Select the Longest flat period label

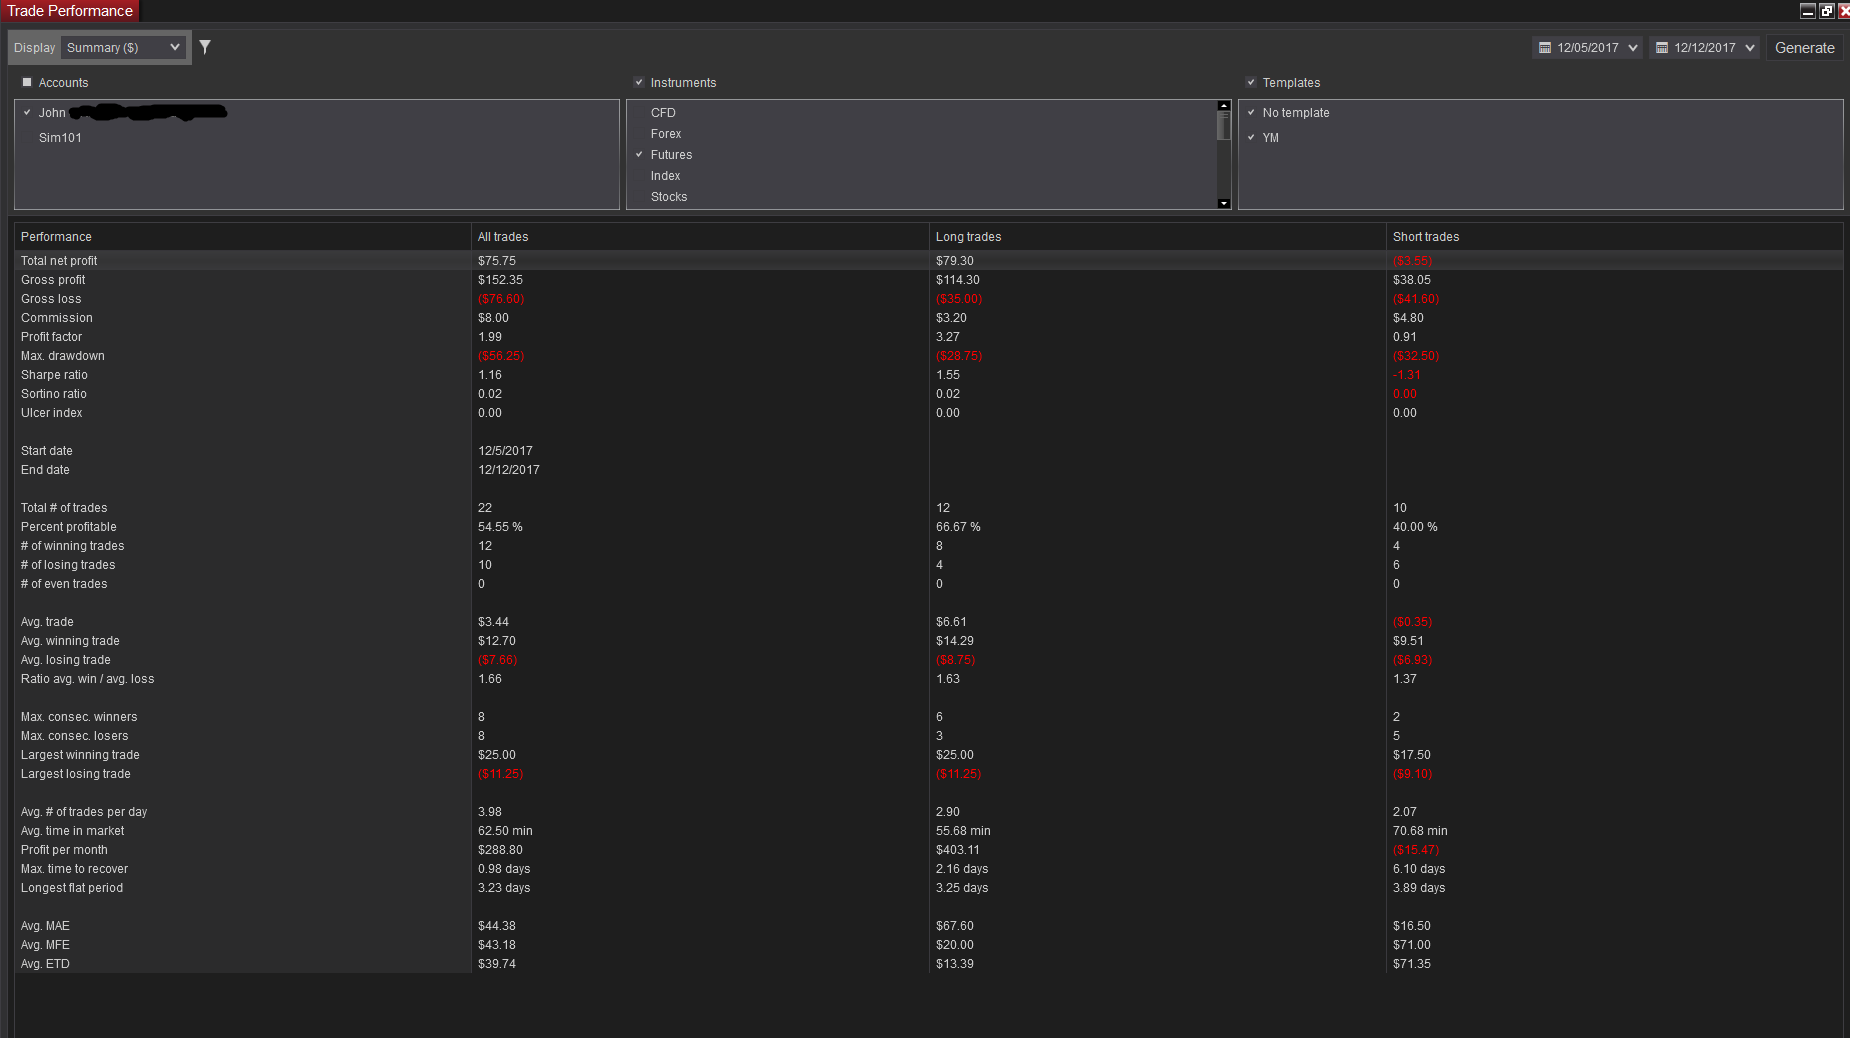(x=72, y=888)
